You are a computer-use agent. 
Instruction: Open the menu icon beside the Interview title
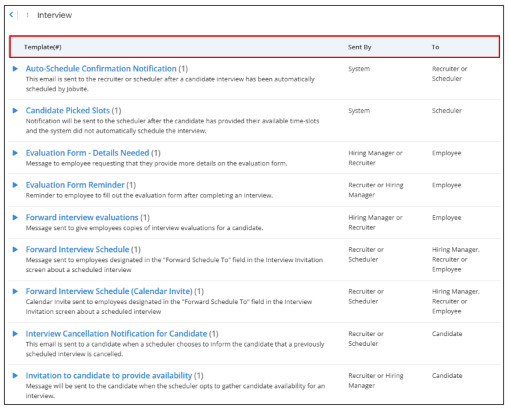pos(27,15)
